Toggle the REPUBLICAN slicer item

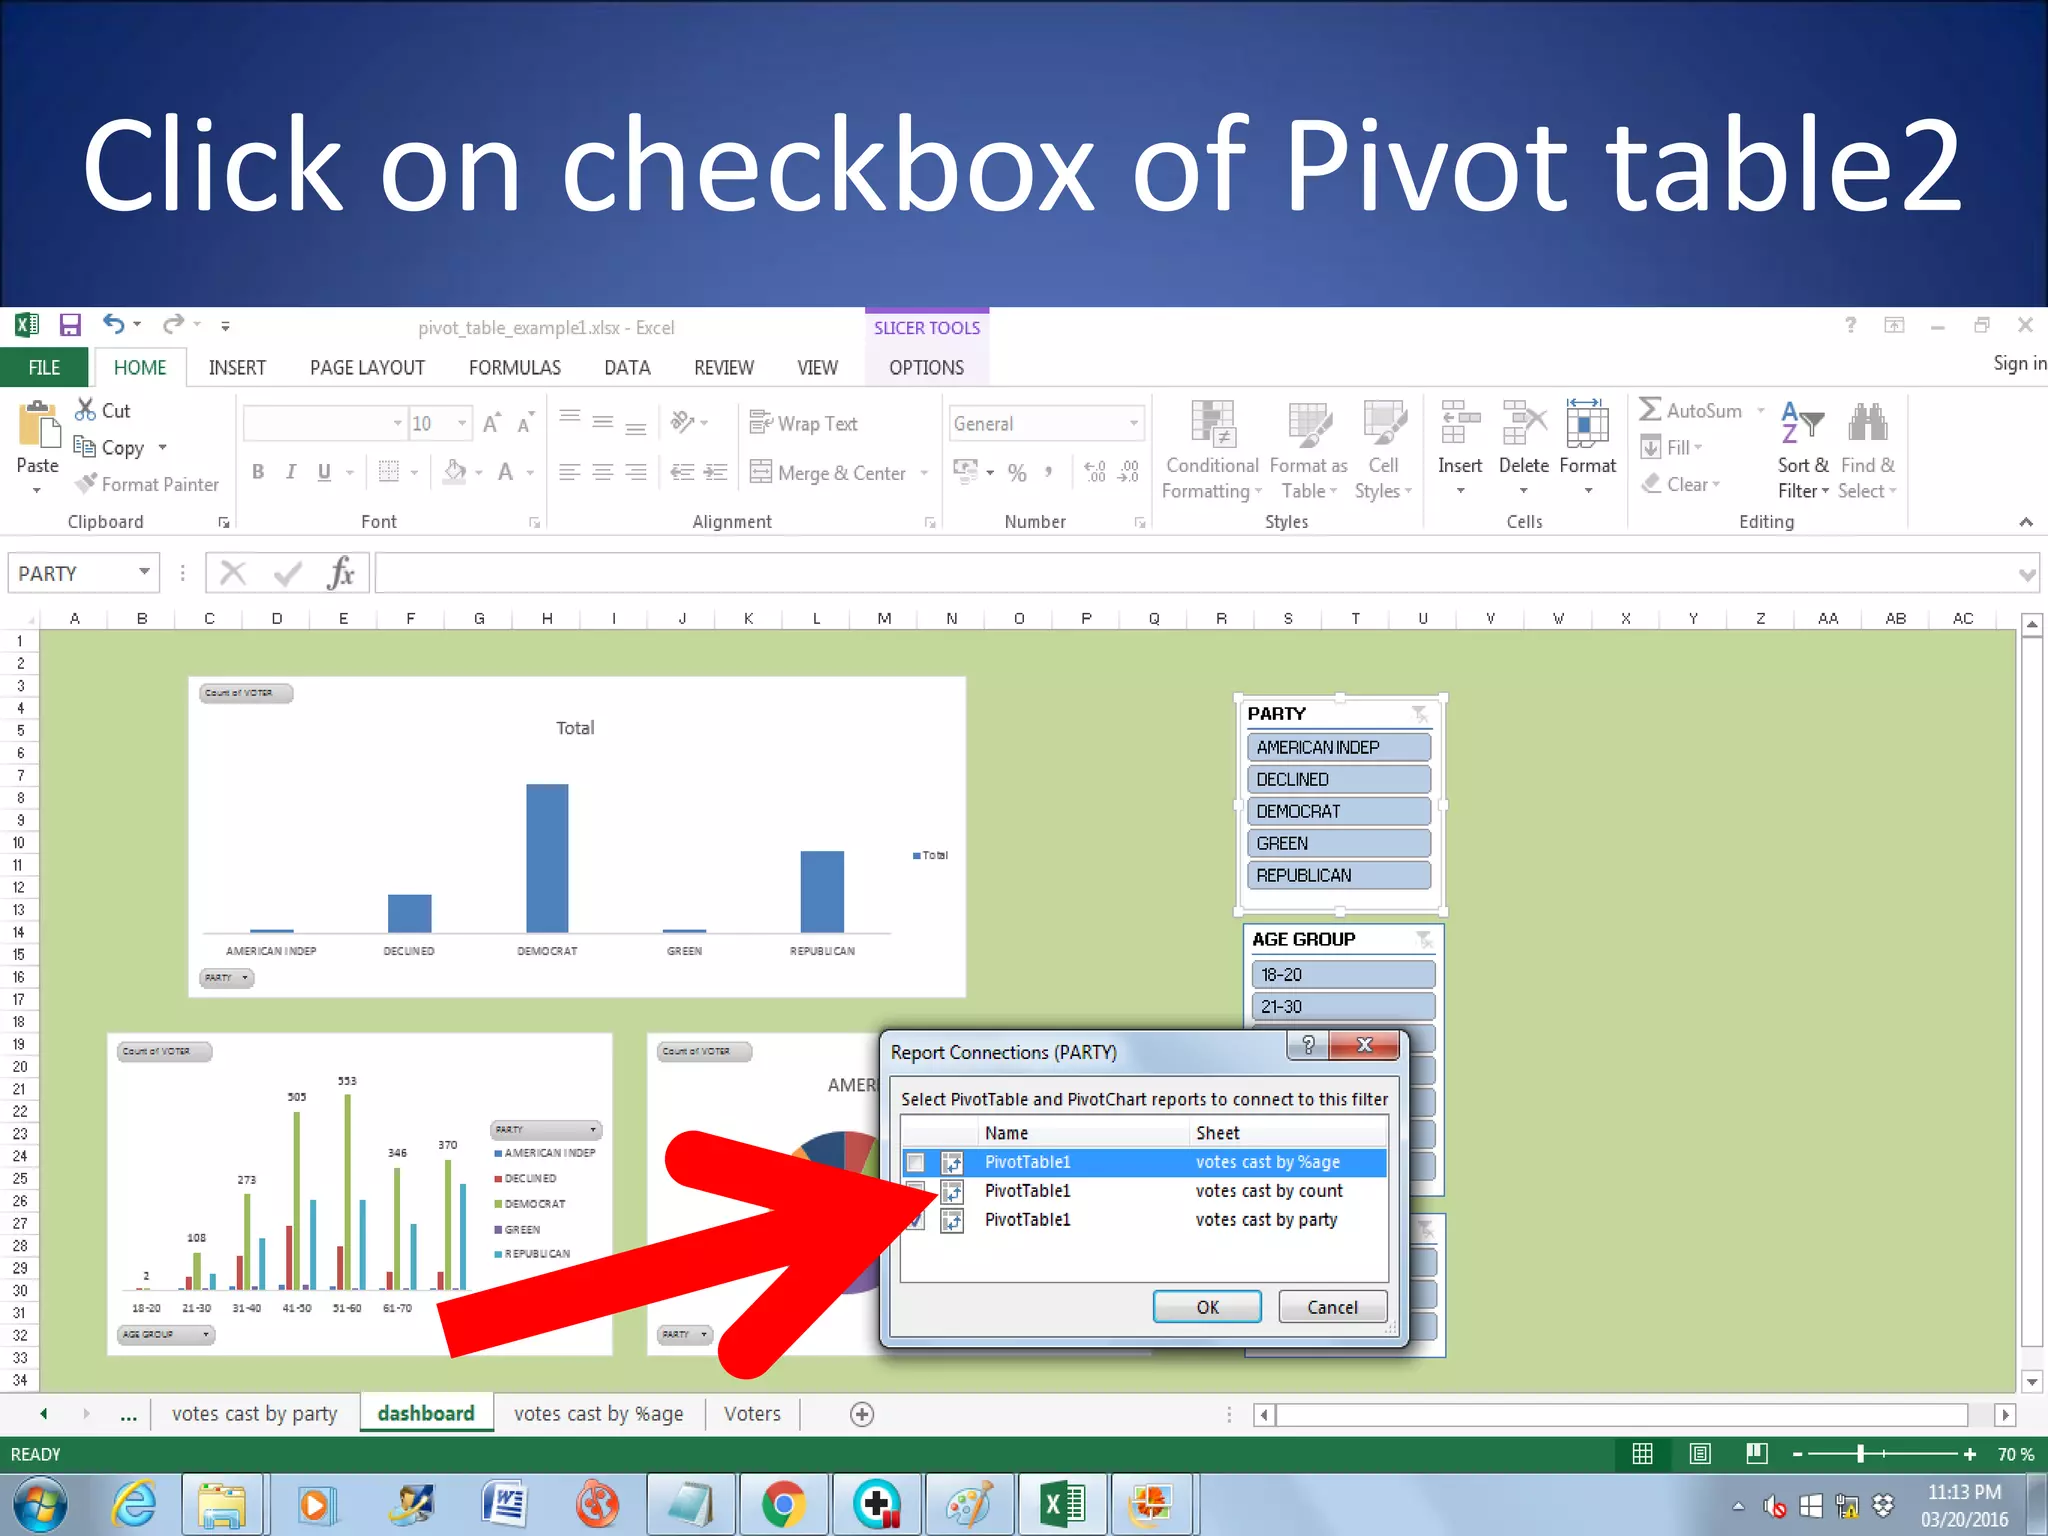(1339, 875)
